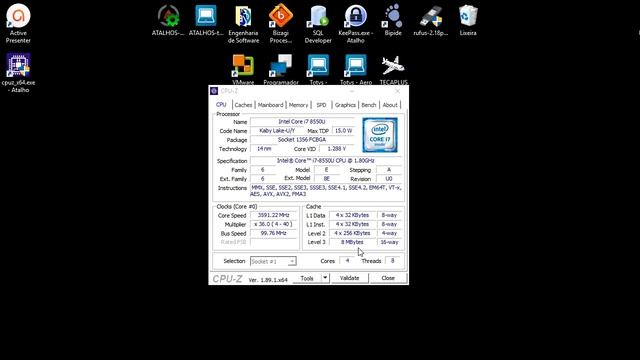Click the Socket 1356 FCBGA package value

coord(302,140)
